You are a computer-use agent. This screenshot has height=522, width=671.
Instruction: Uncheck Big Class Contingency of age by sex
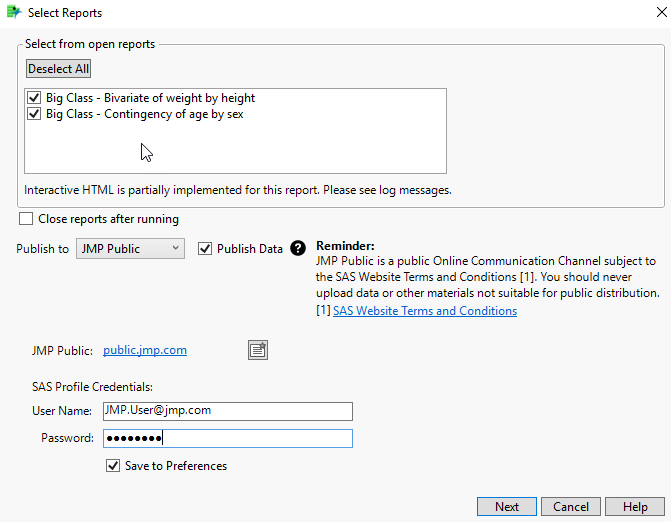34,114
